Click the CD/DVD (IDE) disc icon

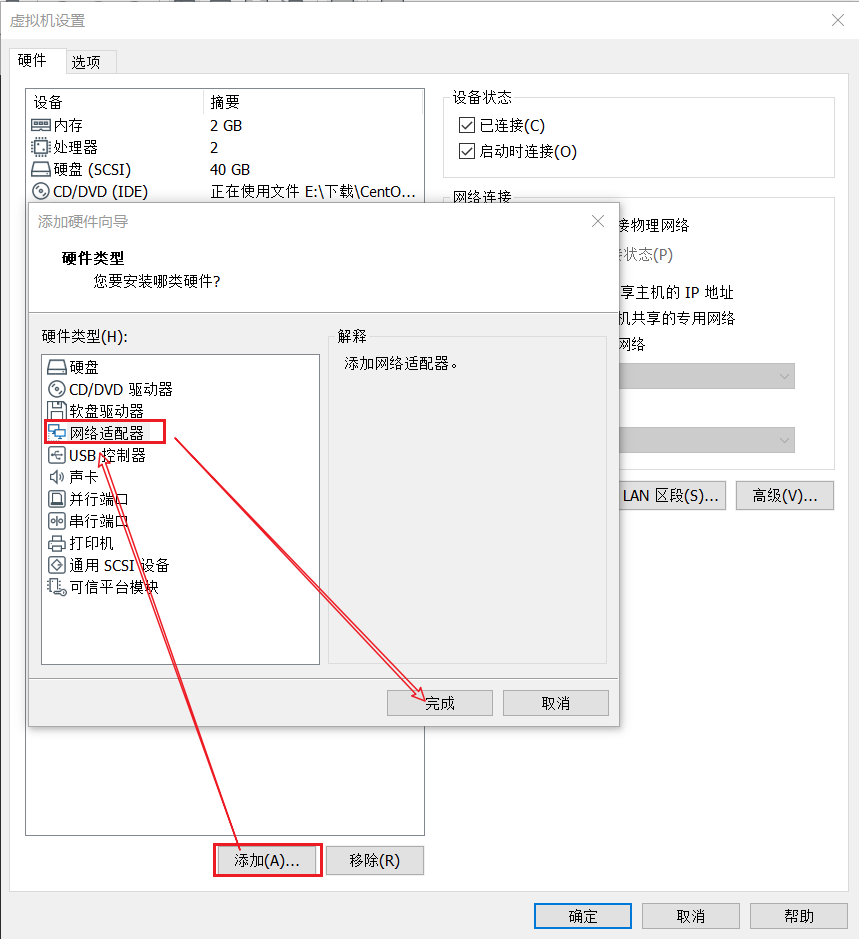tap(41, 192)
